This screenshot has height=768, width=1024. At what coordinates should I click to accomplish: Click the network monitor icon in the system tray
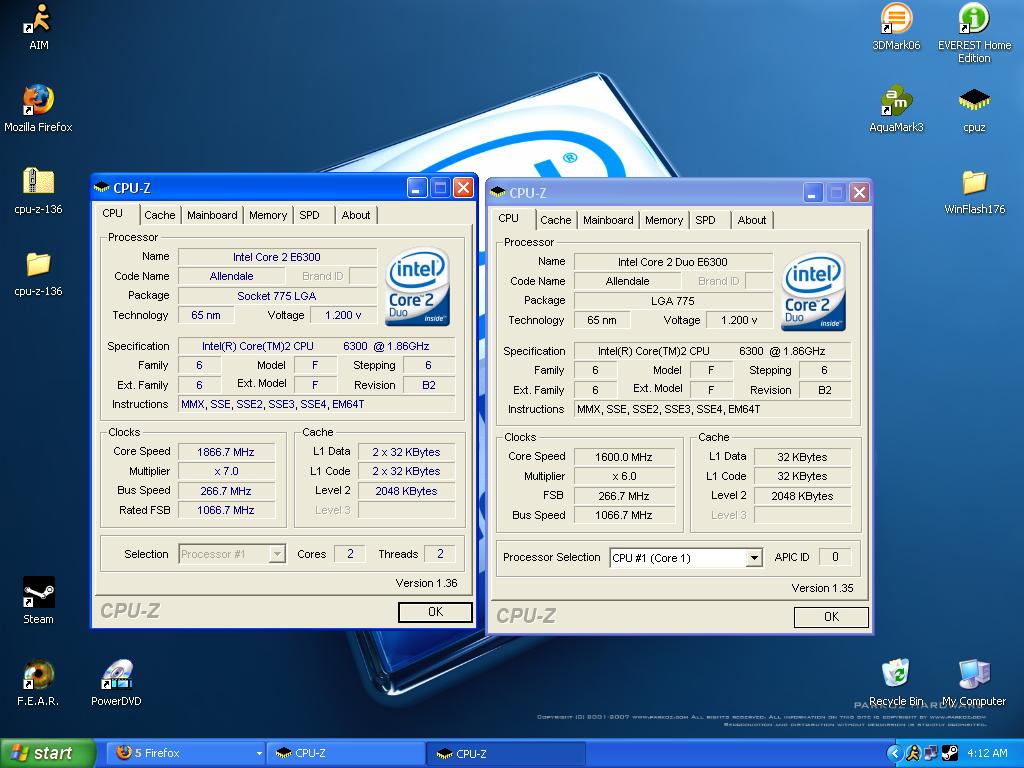coord(931,753)
